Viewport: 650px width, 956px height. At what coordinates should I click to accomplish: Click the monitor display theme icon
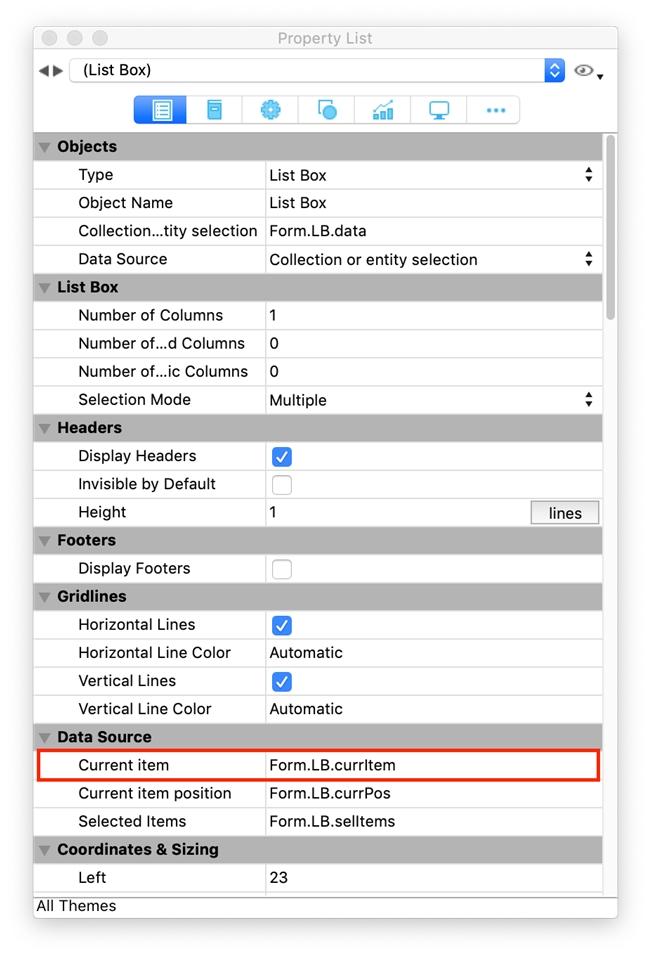pos(439,110)
